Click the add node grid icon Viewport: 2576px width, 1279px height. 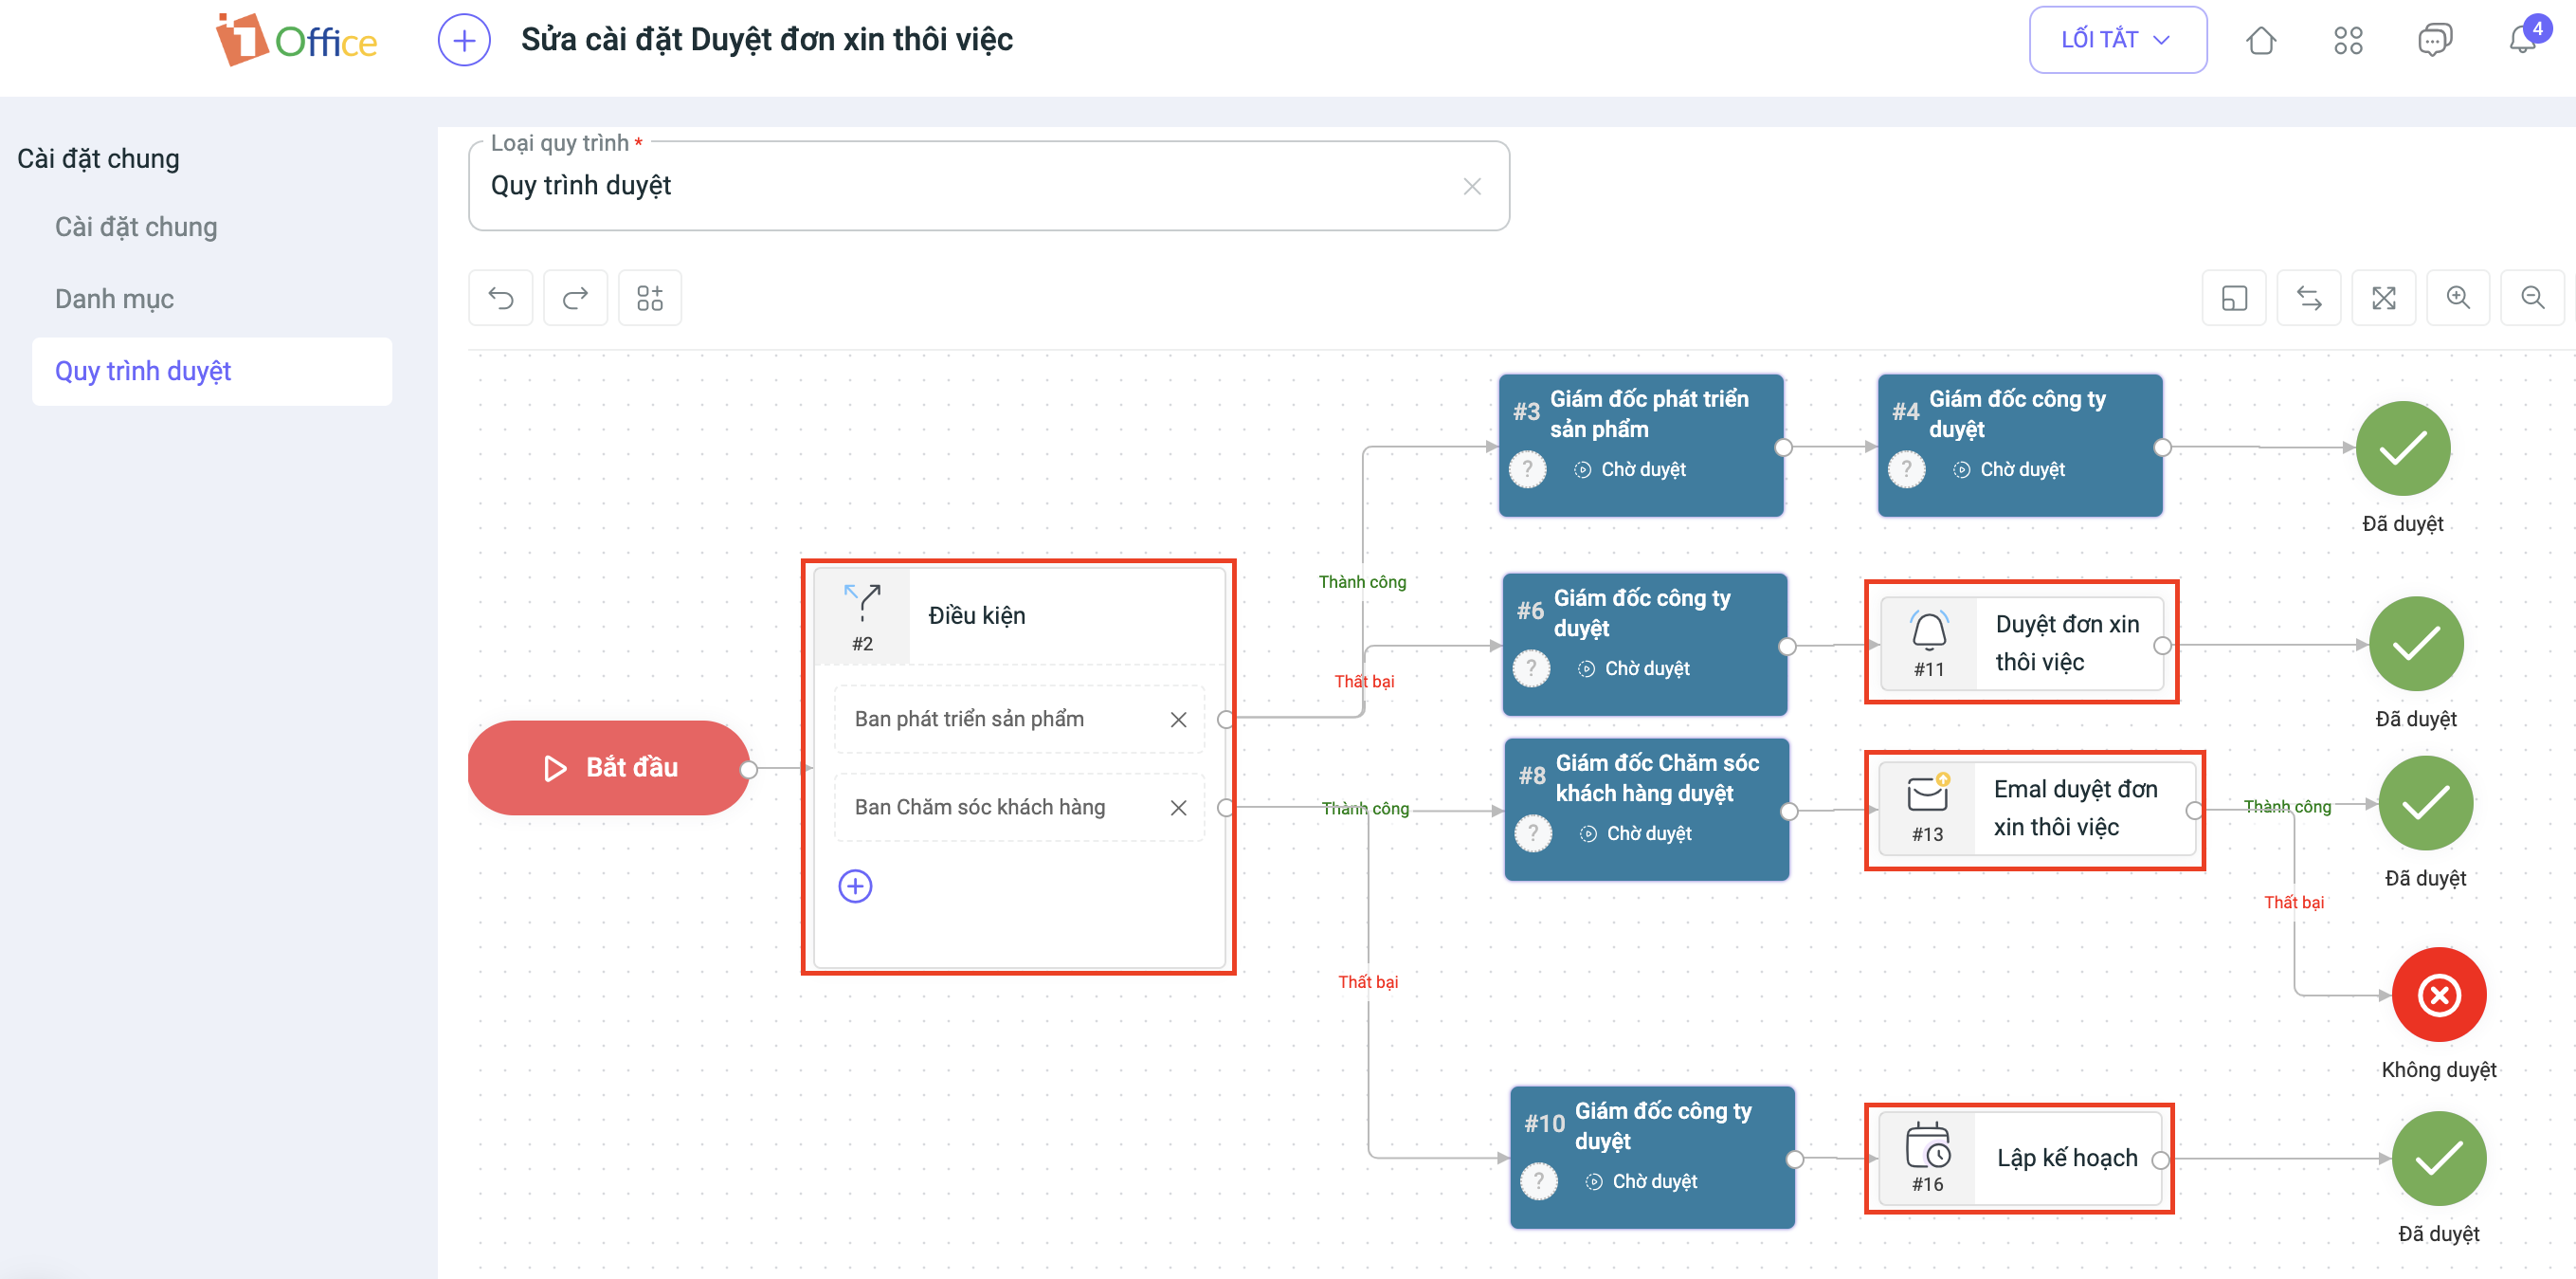coord(650,297)
